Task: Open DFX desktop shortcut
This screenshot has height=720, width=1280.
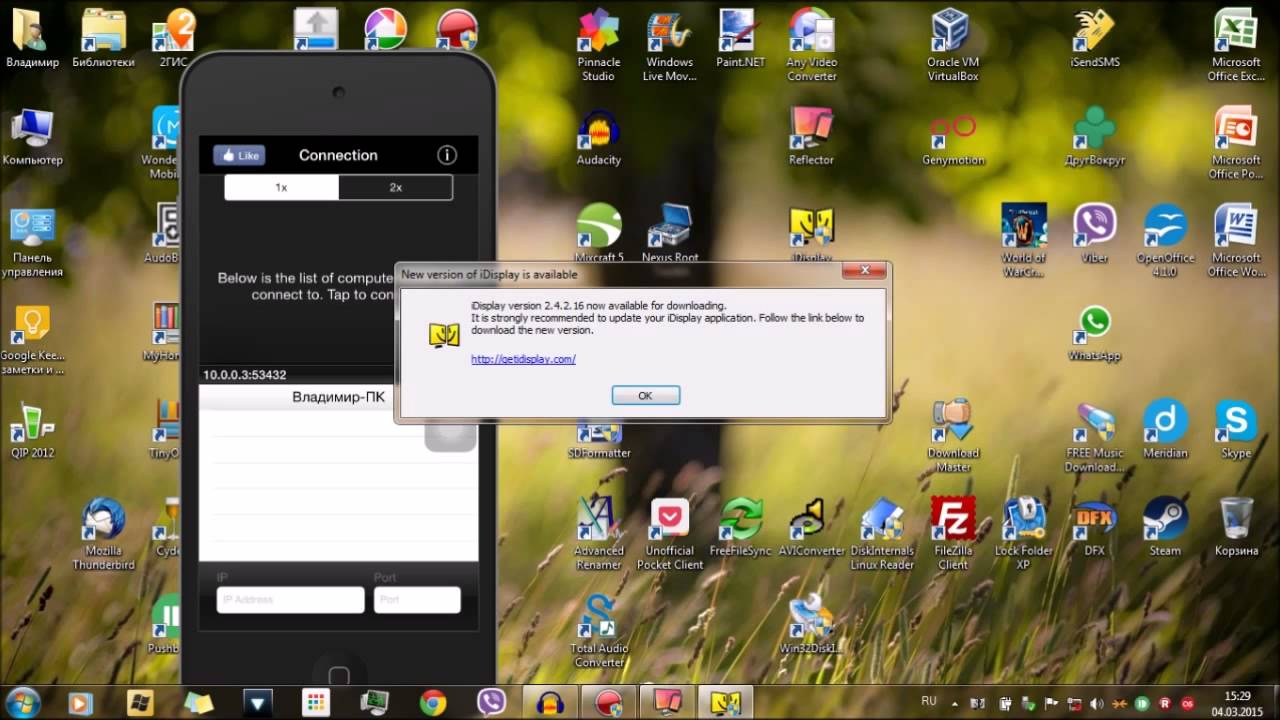Action: (1095, 528)
